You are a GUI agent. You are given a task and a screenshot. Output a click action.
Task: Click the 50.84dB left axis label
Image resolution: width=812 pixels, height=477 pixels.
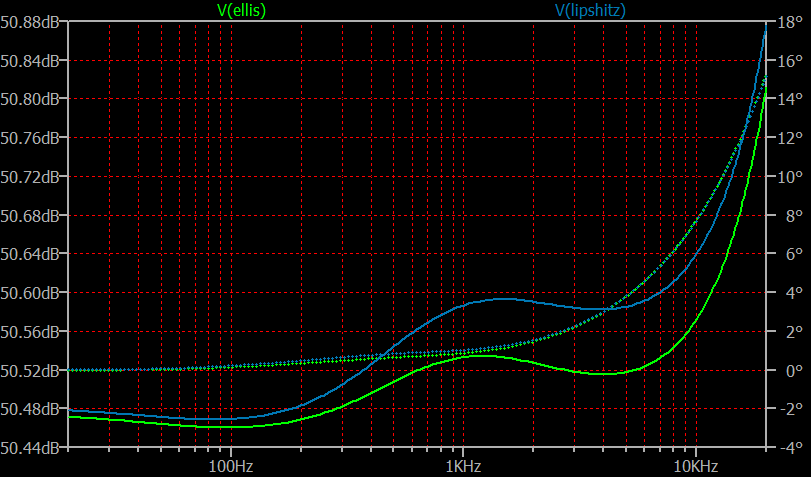pyautogui.click(x=29, y=61)
